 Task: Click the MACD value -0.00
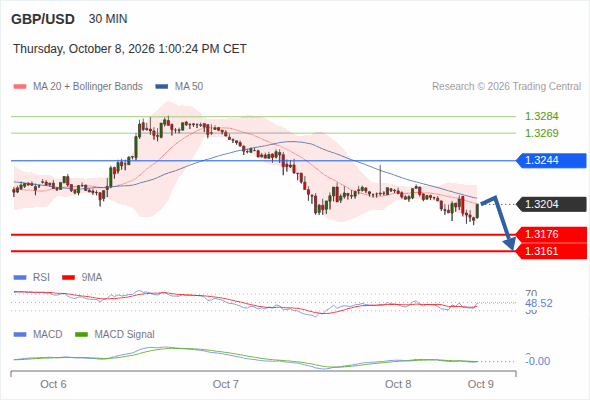537,361
